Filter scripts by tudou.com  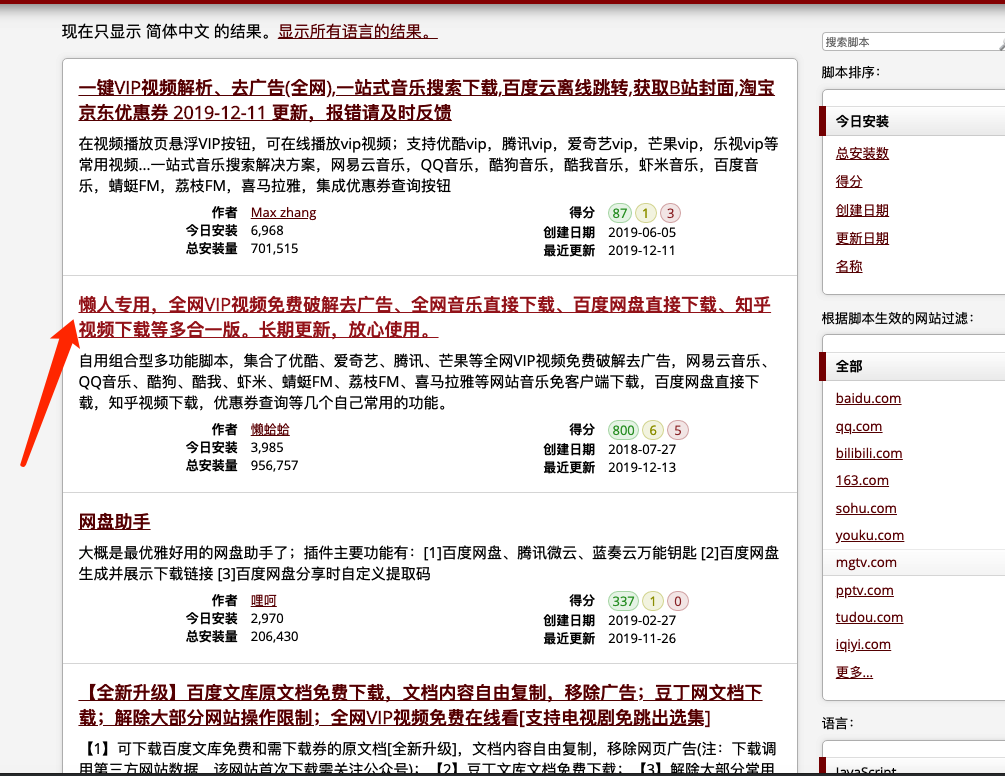pyautogui.click(x=869, y=618)
